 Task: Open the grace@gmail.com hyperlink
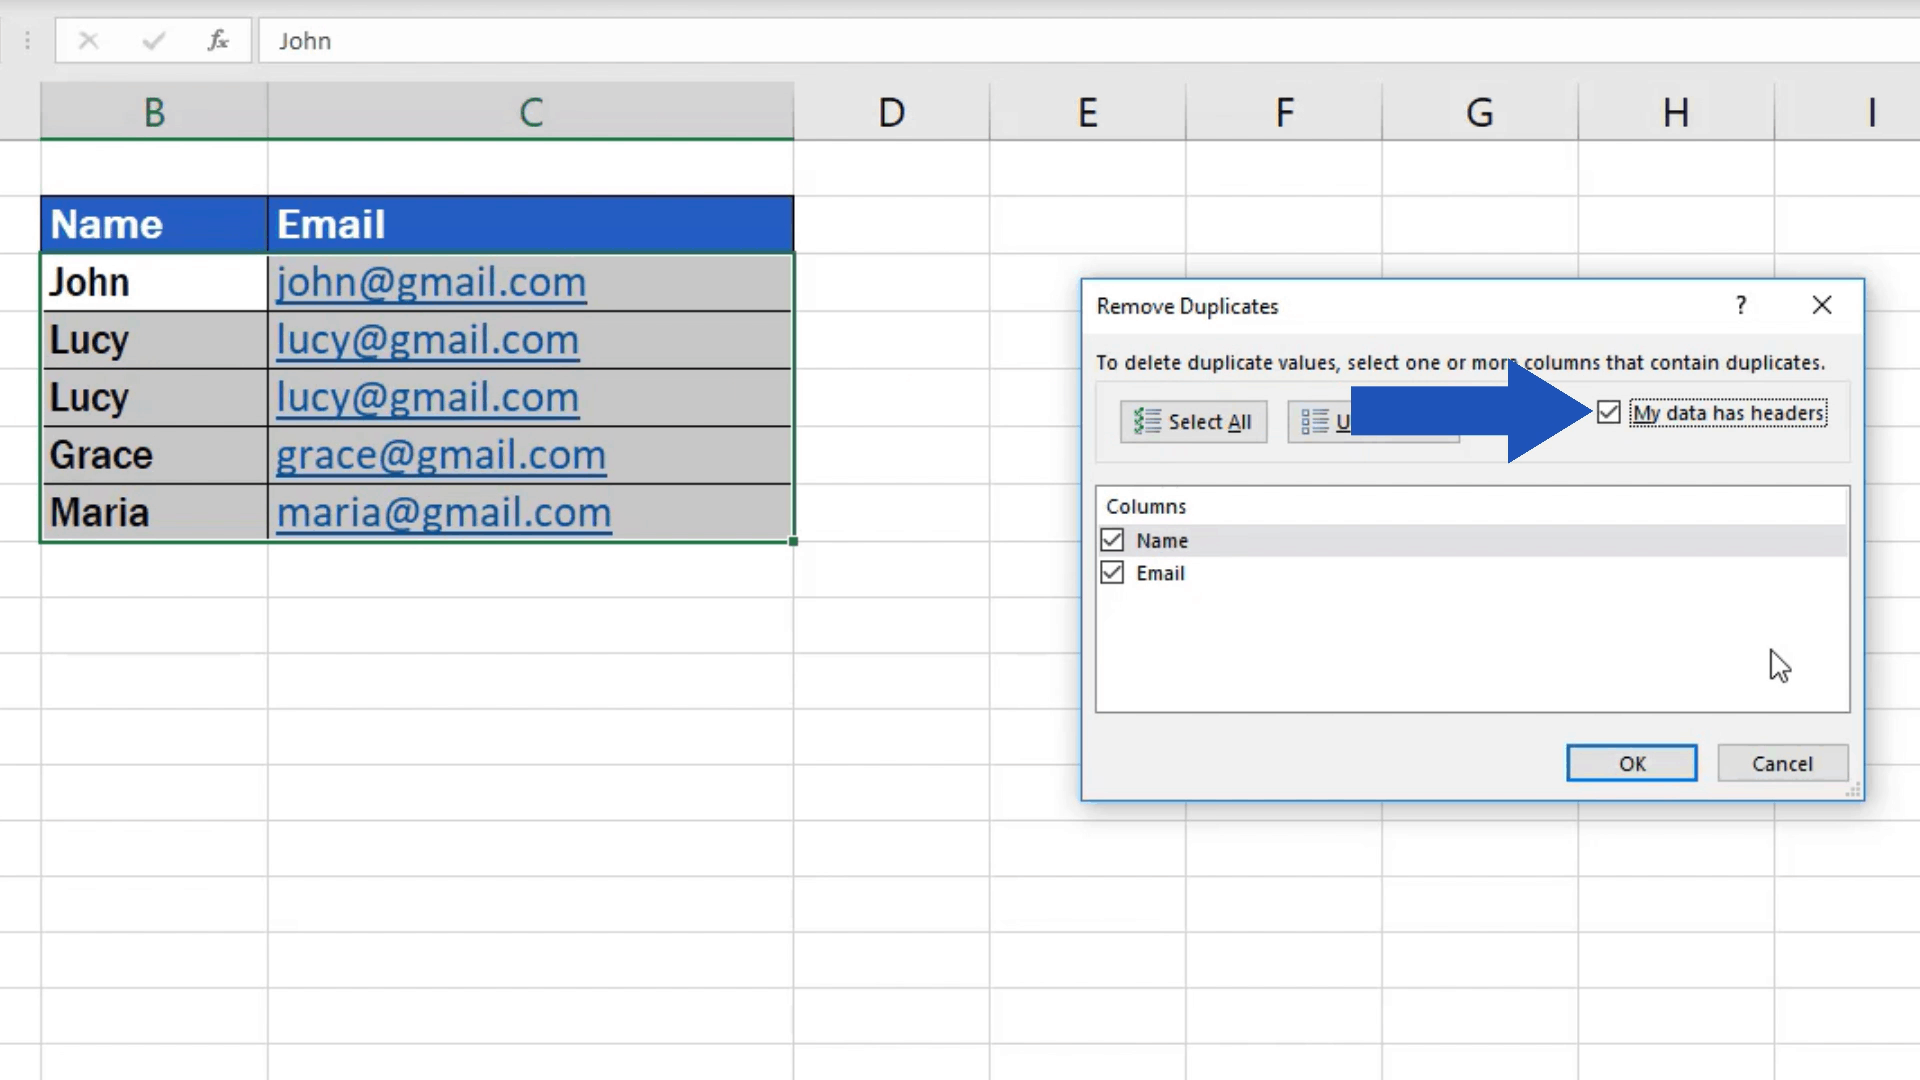tap(441, 455)
